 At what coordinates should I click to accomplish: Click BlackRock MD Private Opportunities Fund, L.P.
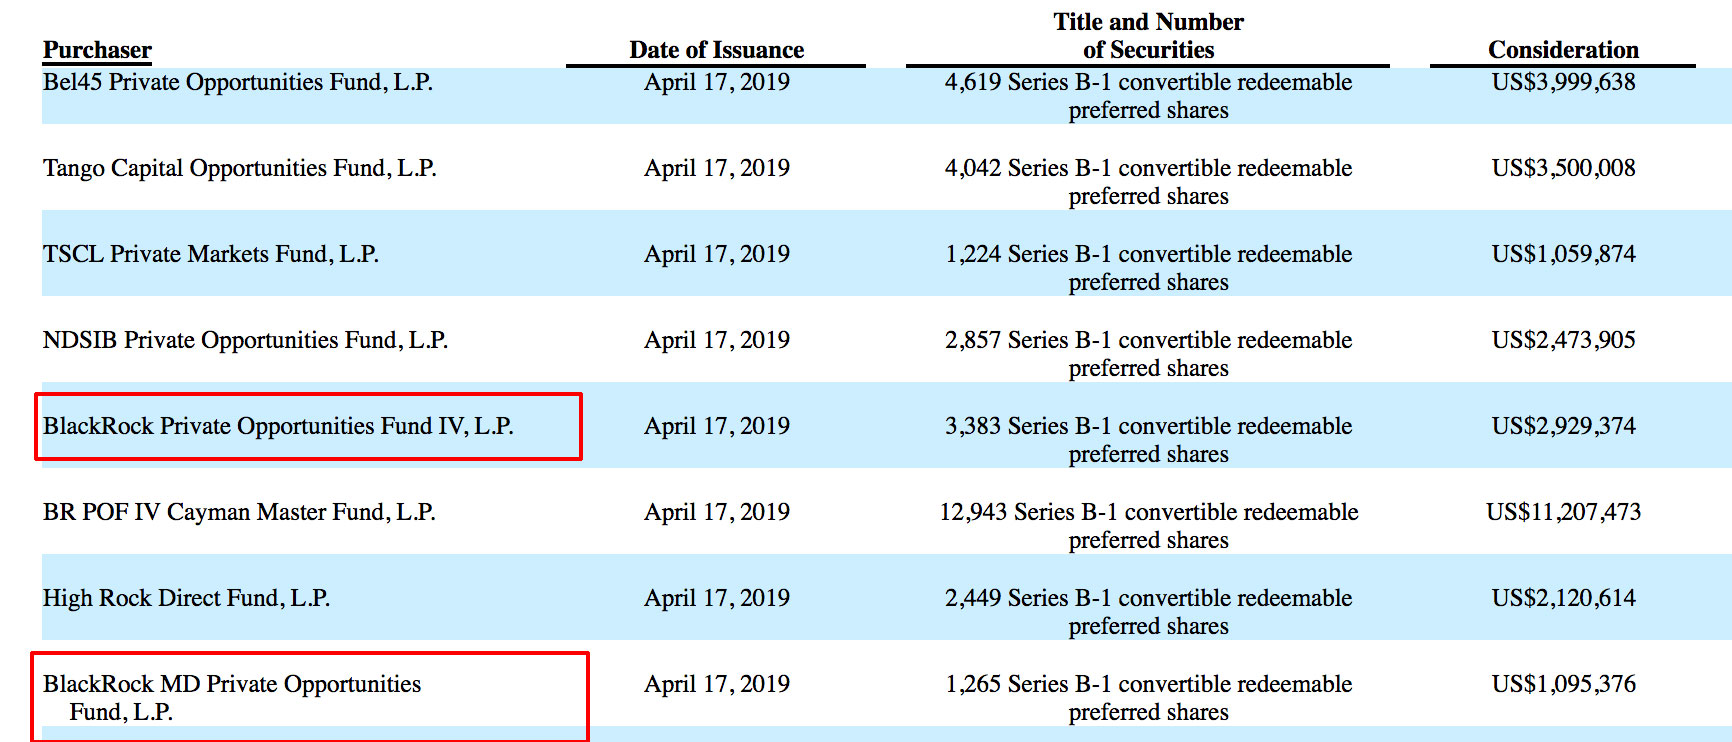point(232,698)
